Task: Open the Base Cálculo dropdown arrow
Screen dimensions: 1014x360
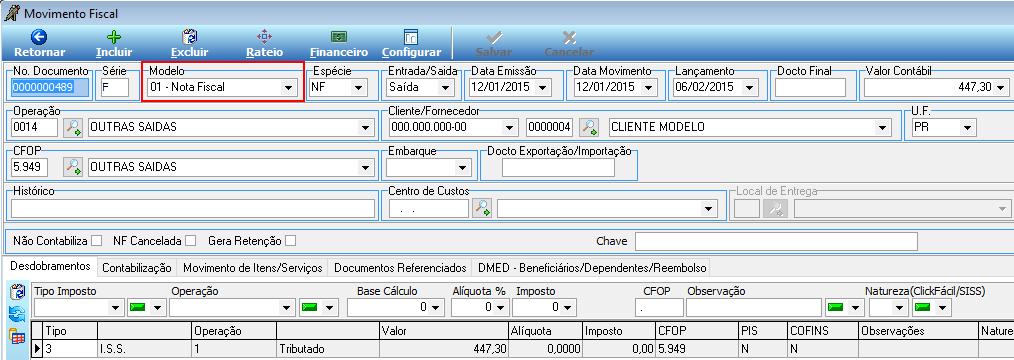Action: click(x=436, y=308)
